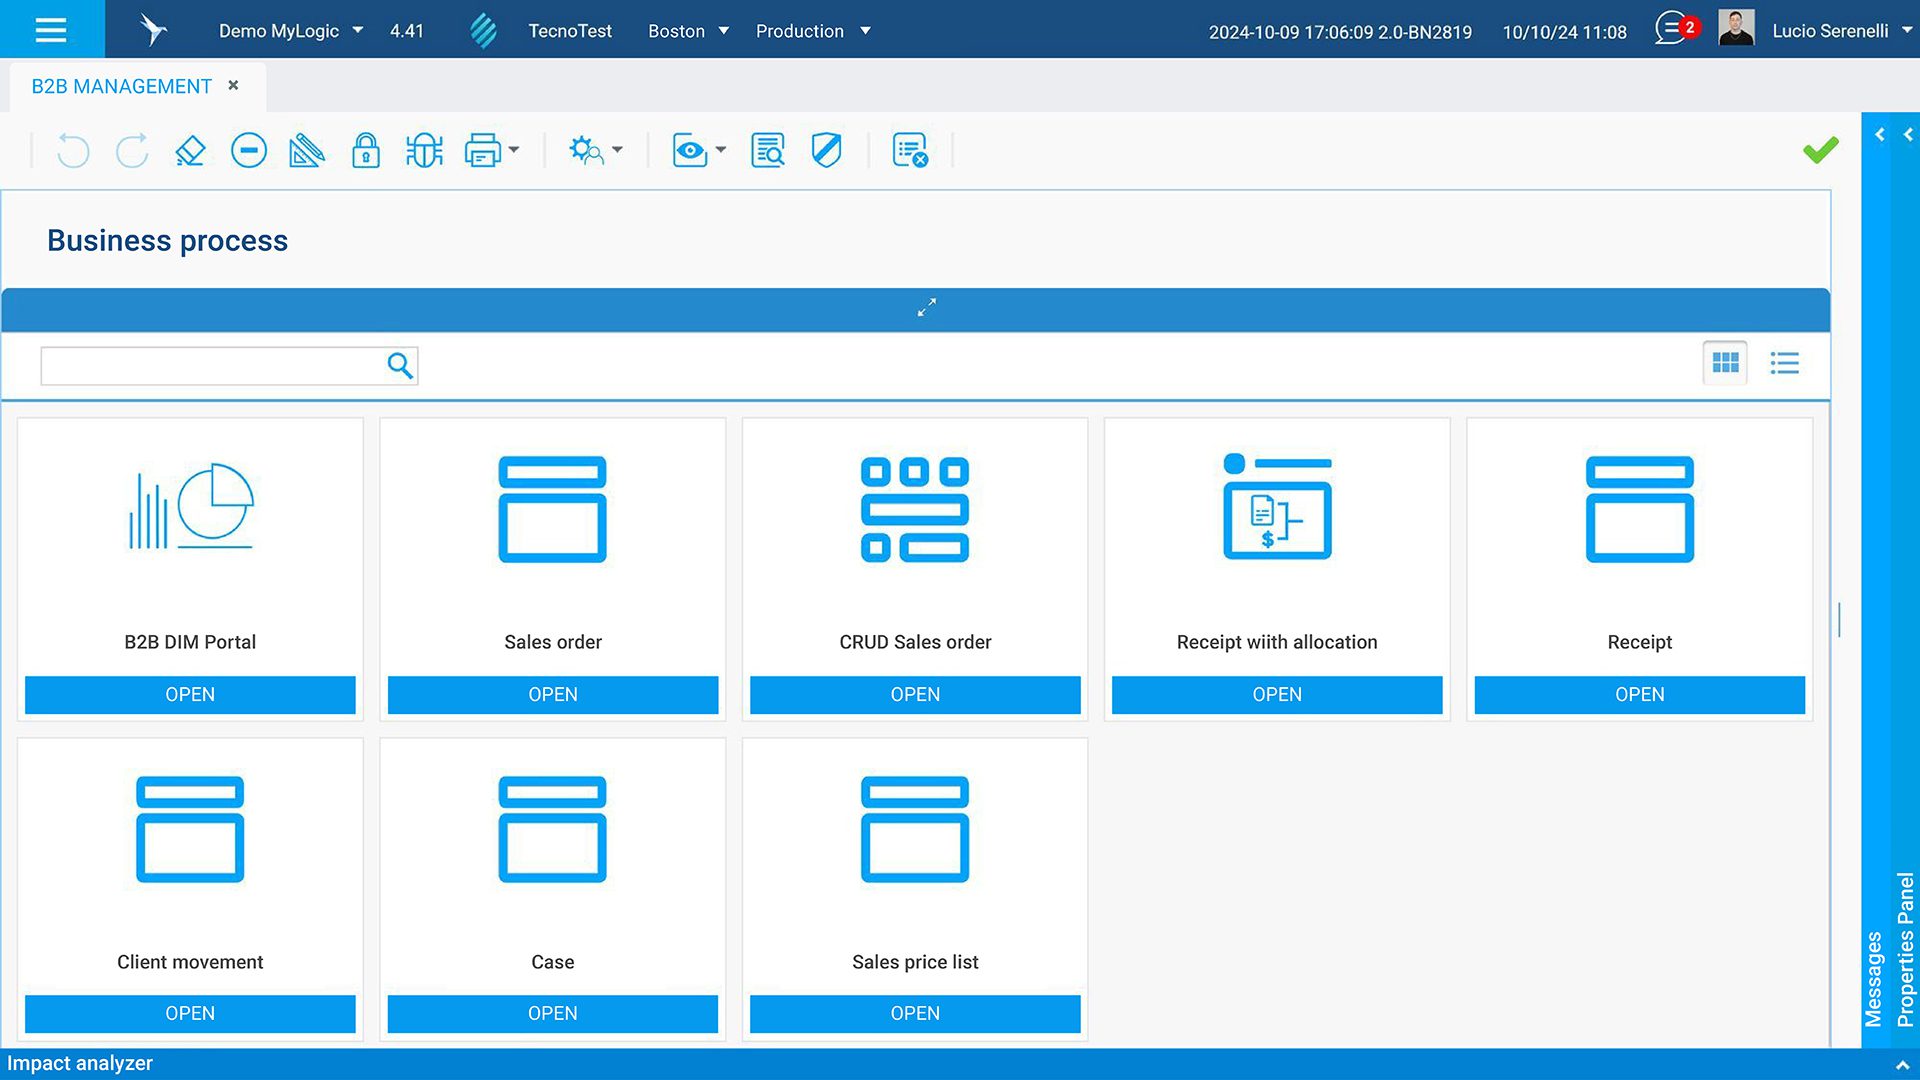Click the green checkmark confirm icon

tap(1820, 150)
